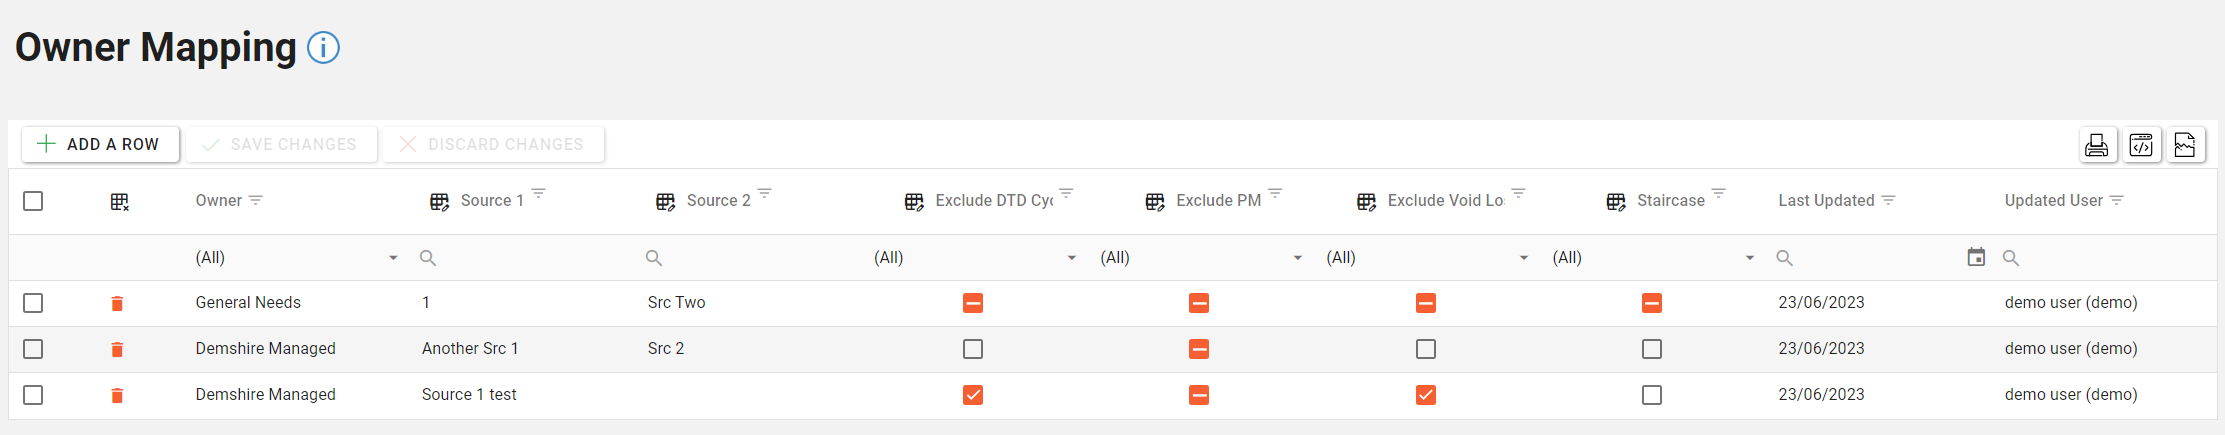Click the grid delete icon in header row

point(120,201)
